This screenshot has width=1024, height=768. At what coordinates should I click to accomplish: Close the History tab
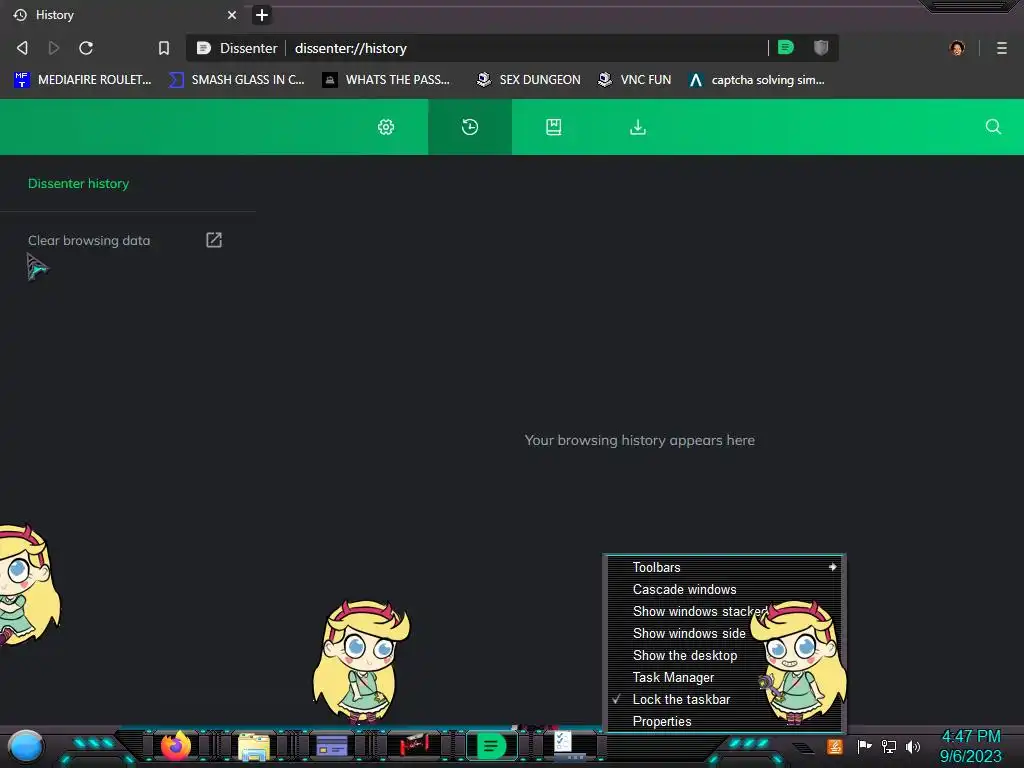(232, 14)
